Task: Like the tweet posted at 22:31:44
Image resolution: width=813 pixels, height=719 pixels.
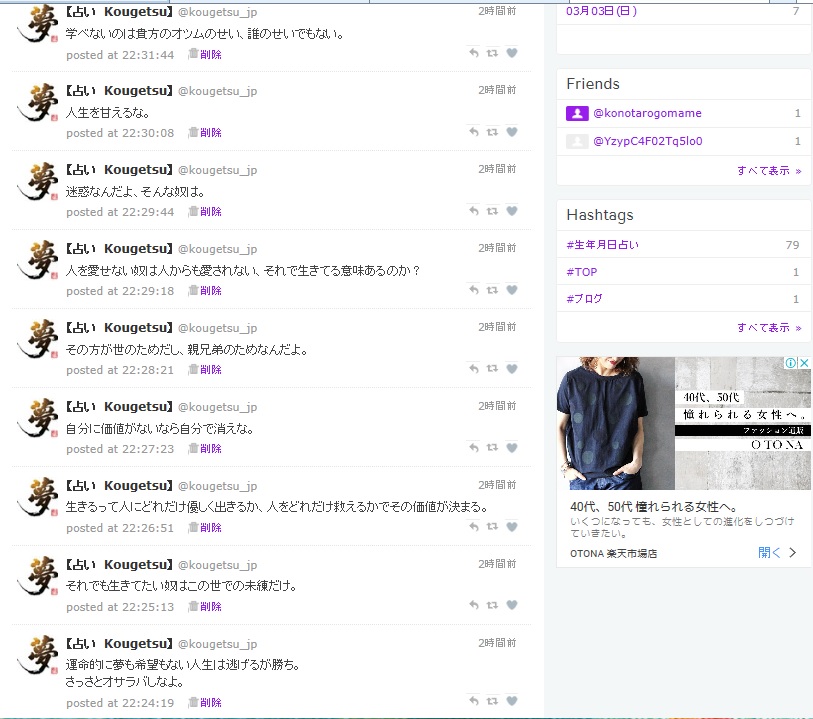Action: [512, 53]
